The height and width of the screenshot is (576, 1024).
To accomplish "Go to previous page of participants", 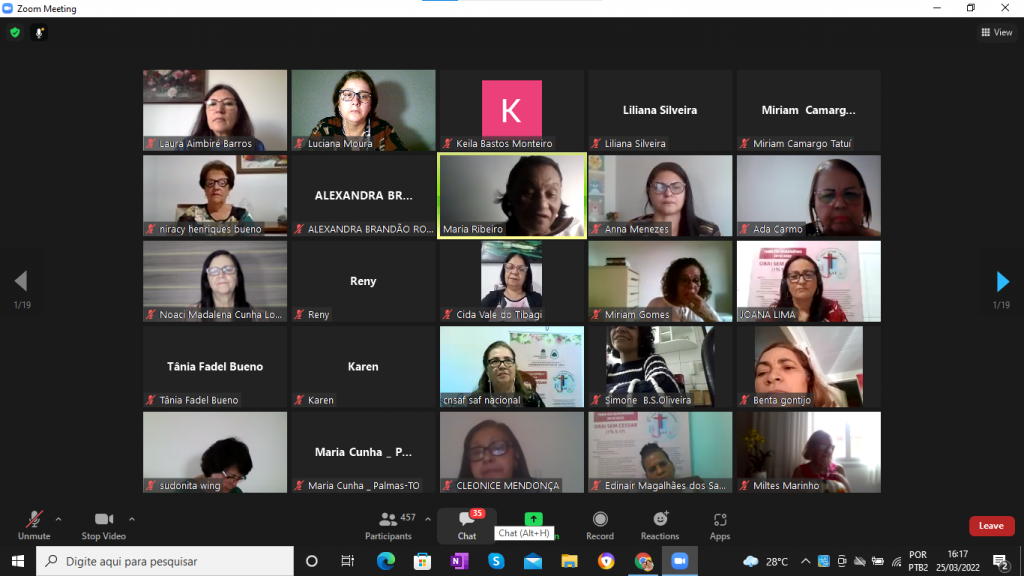I will click(x=20, y=282).
